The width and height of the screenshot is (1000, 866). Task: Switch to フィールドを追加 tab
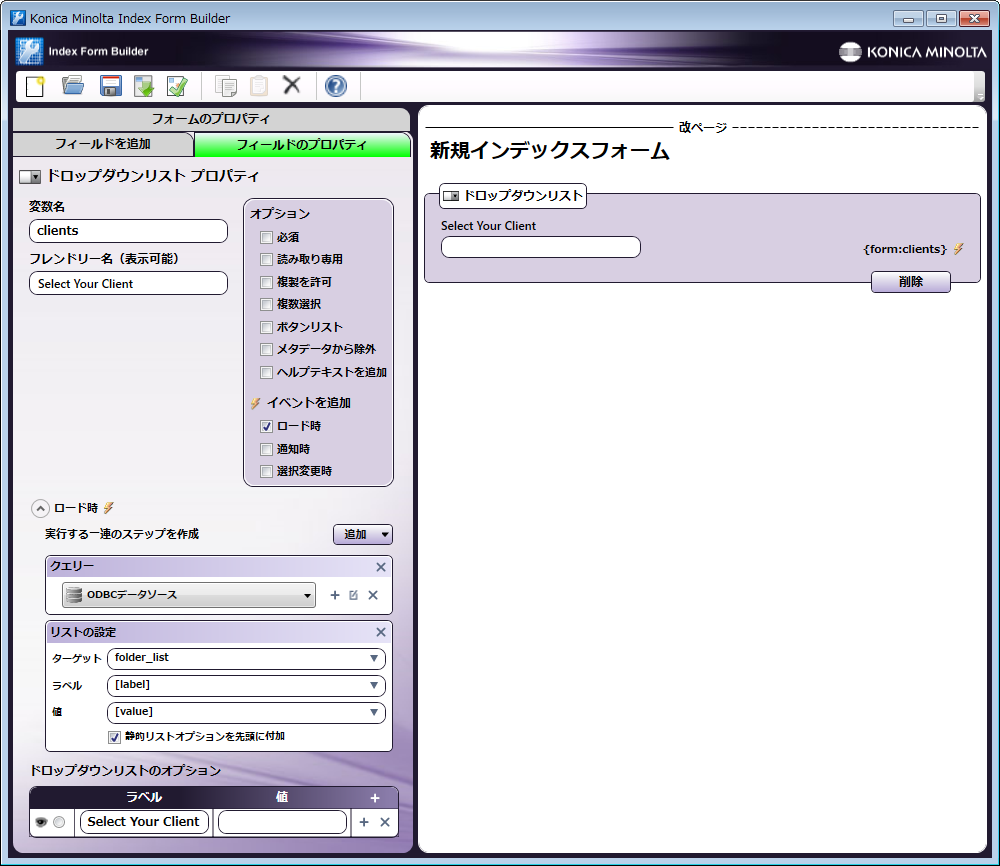coord(103,144)
